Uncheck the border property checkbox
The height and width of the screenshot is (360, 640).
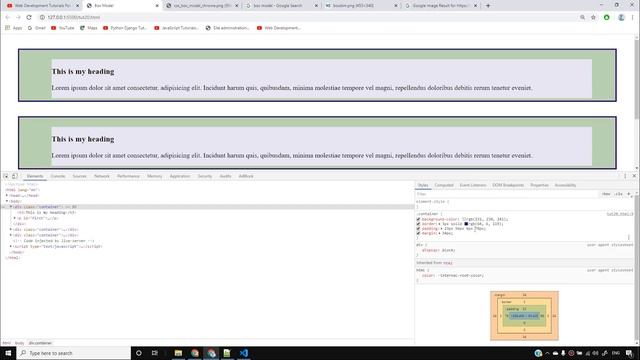[x=418, y=224]
